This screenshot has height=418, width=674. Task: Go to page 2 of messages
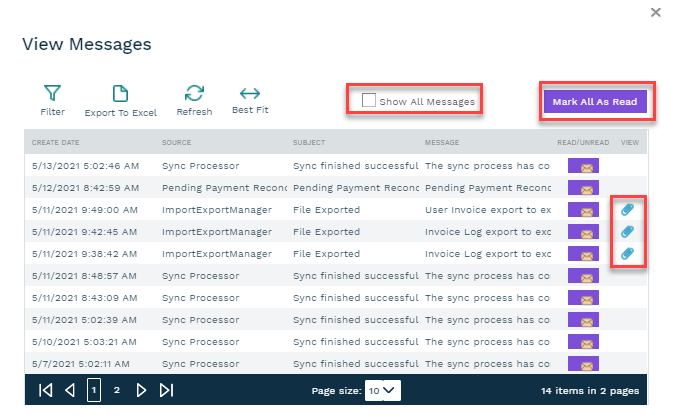[116, 390]
